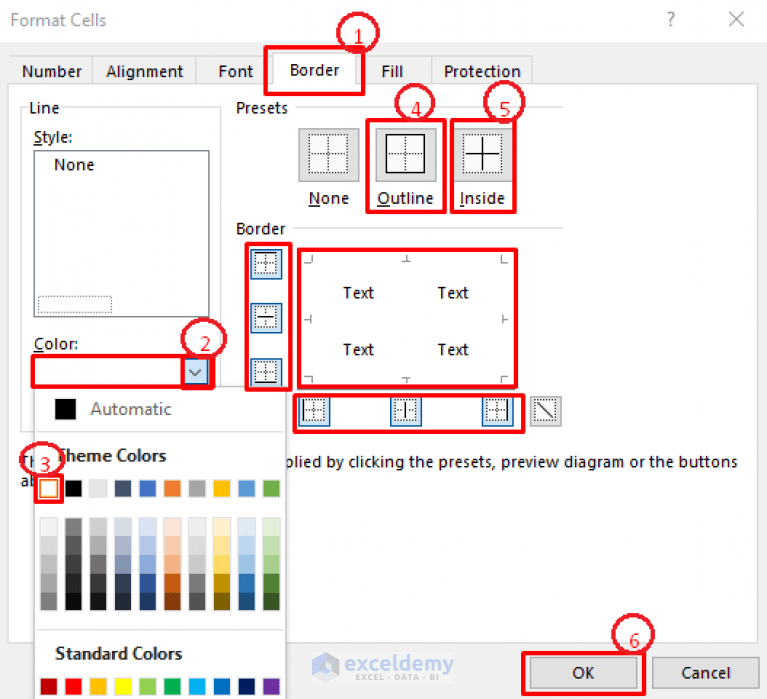
Task: Open the Color dropdown arrow
Action: (x=196, y=373)
